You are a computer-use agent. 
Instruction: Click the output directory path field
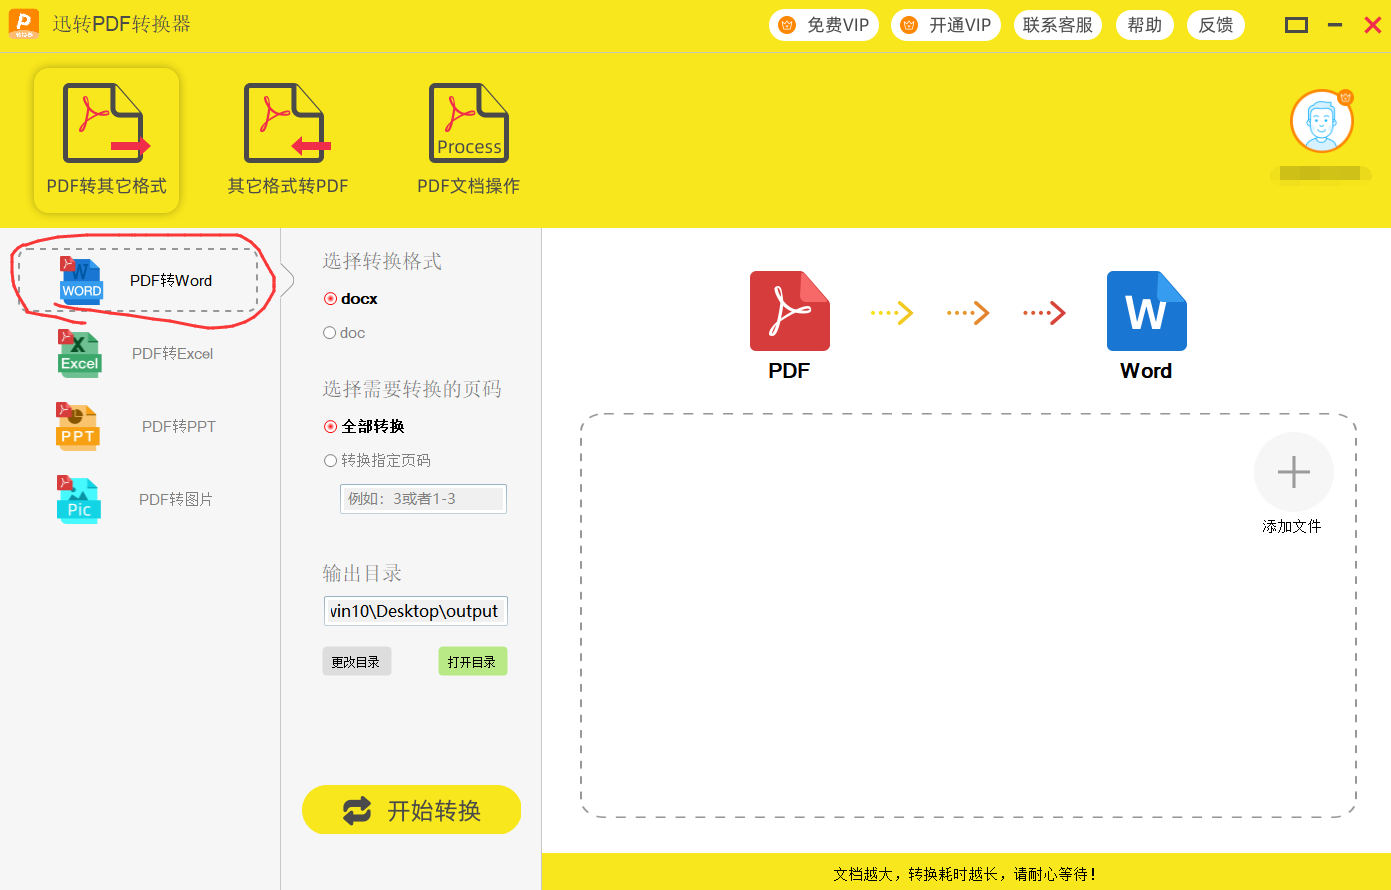(x=415, y=611)
